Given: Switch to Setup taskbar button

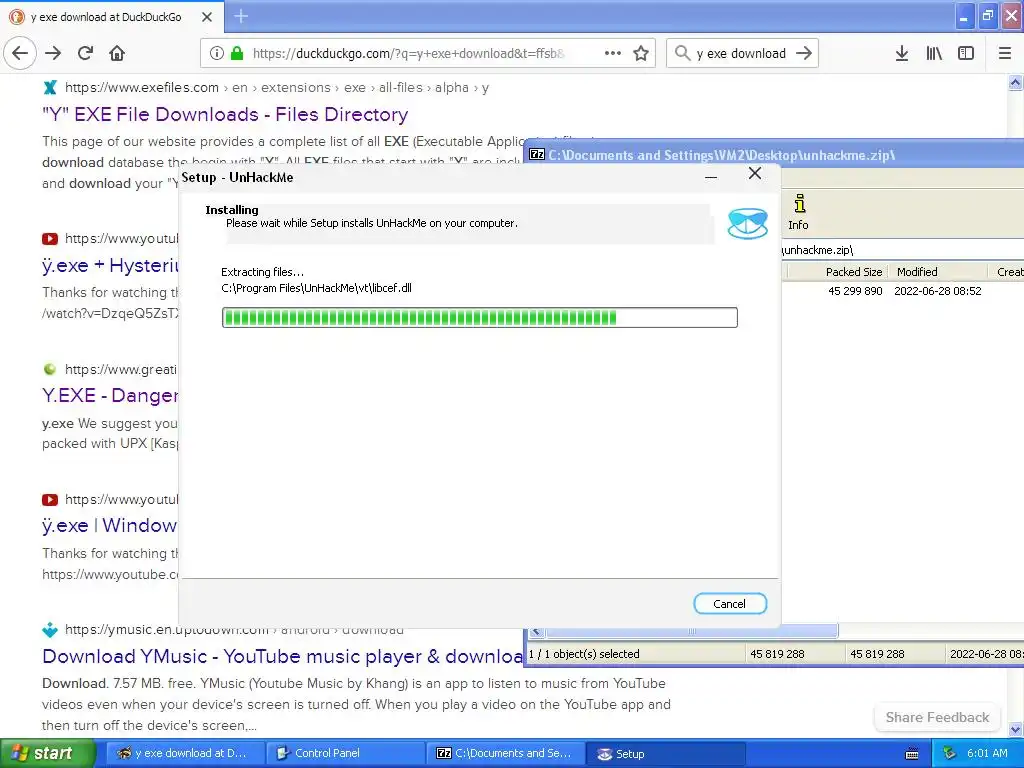Looking at the screenshot, I should pyautogui.click(x=665, y=754).
